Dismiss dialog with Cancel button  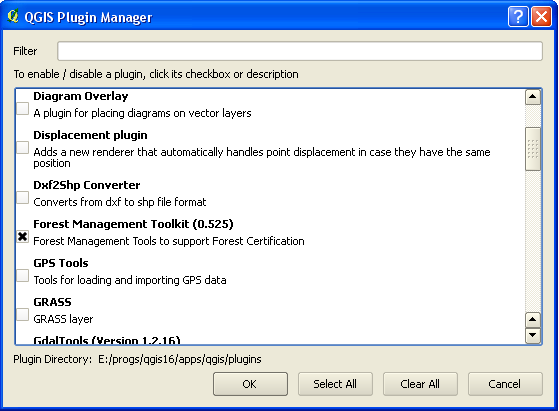pyautogui.click(x=505, y=384)
